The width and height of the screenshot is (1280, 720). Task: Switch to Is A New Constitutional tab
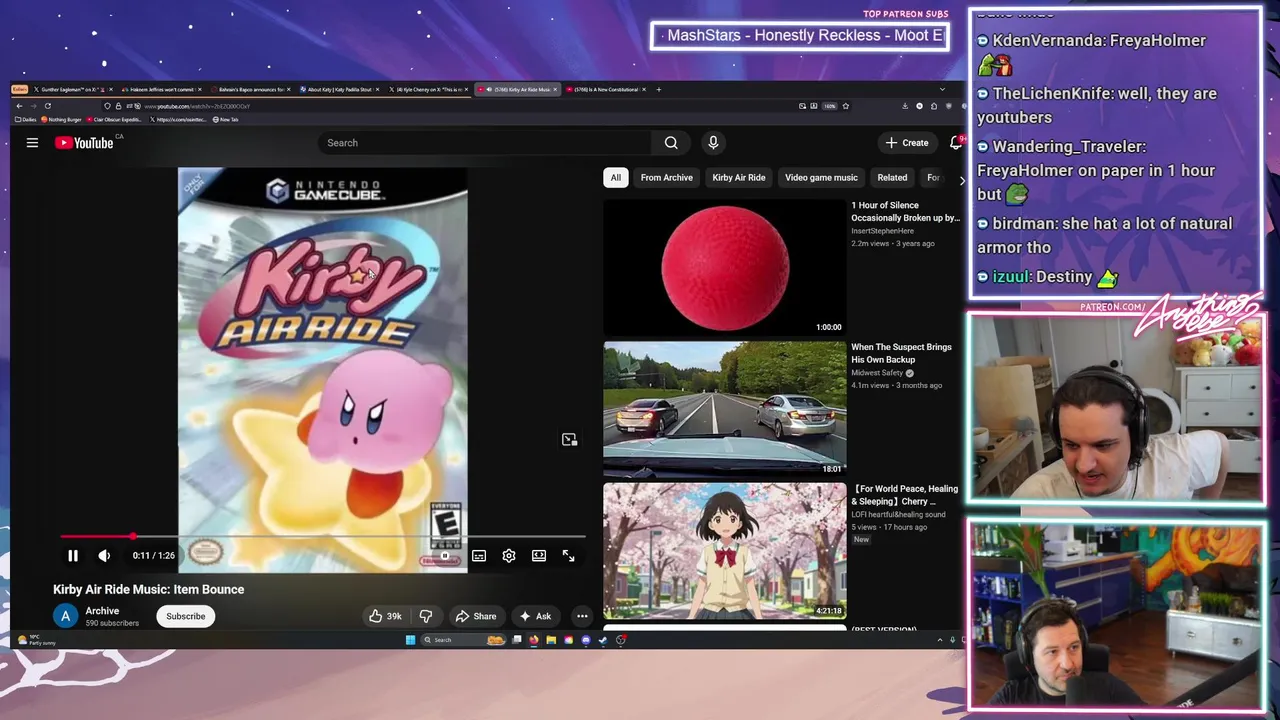(605, 89)
